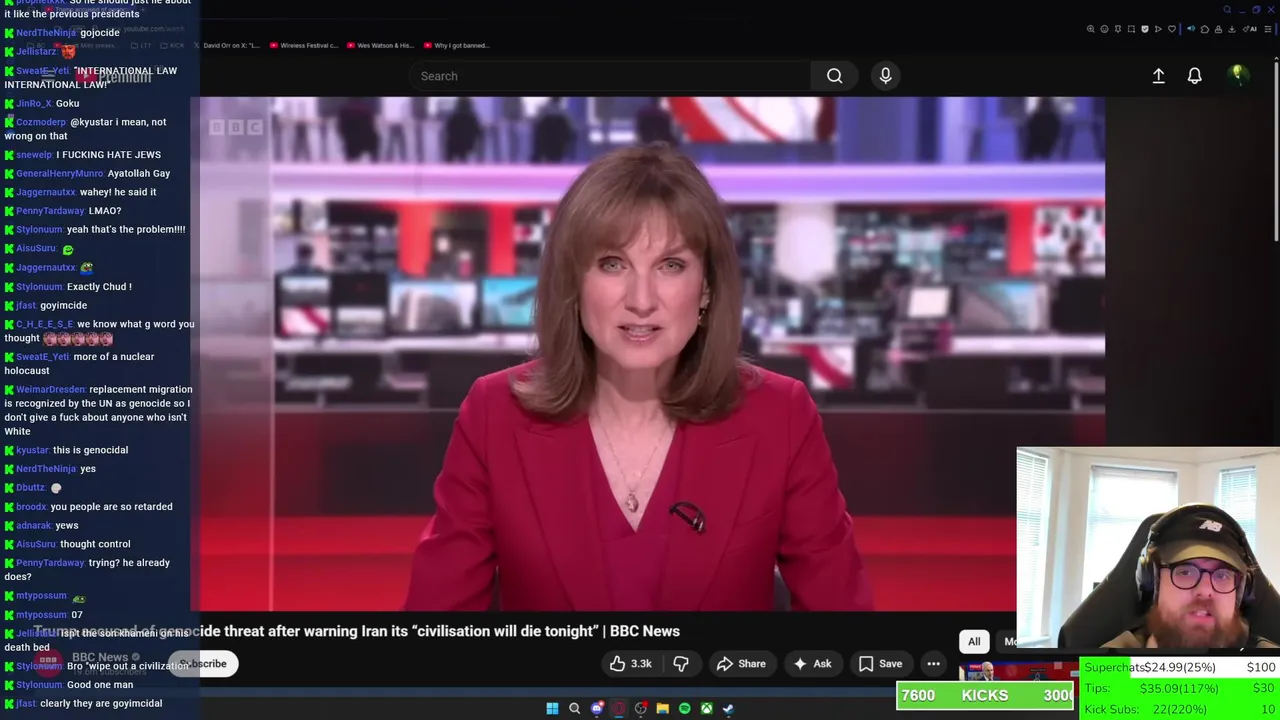Save the video to a playlist
This screenshot has width=1280, height=720.
pyautogui.click(x=880, y=664)
